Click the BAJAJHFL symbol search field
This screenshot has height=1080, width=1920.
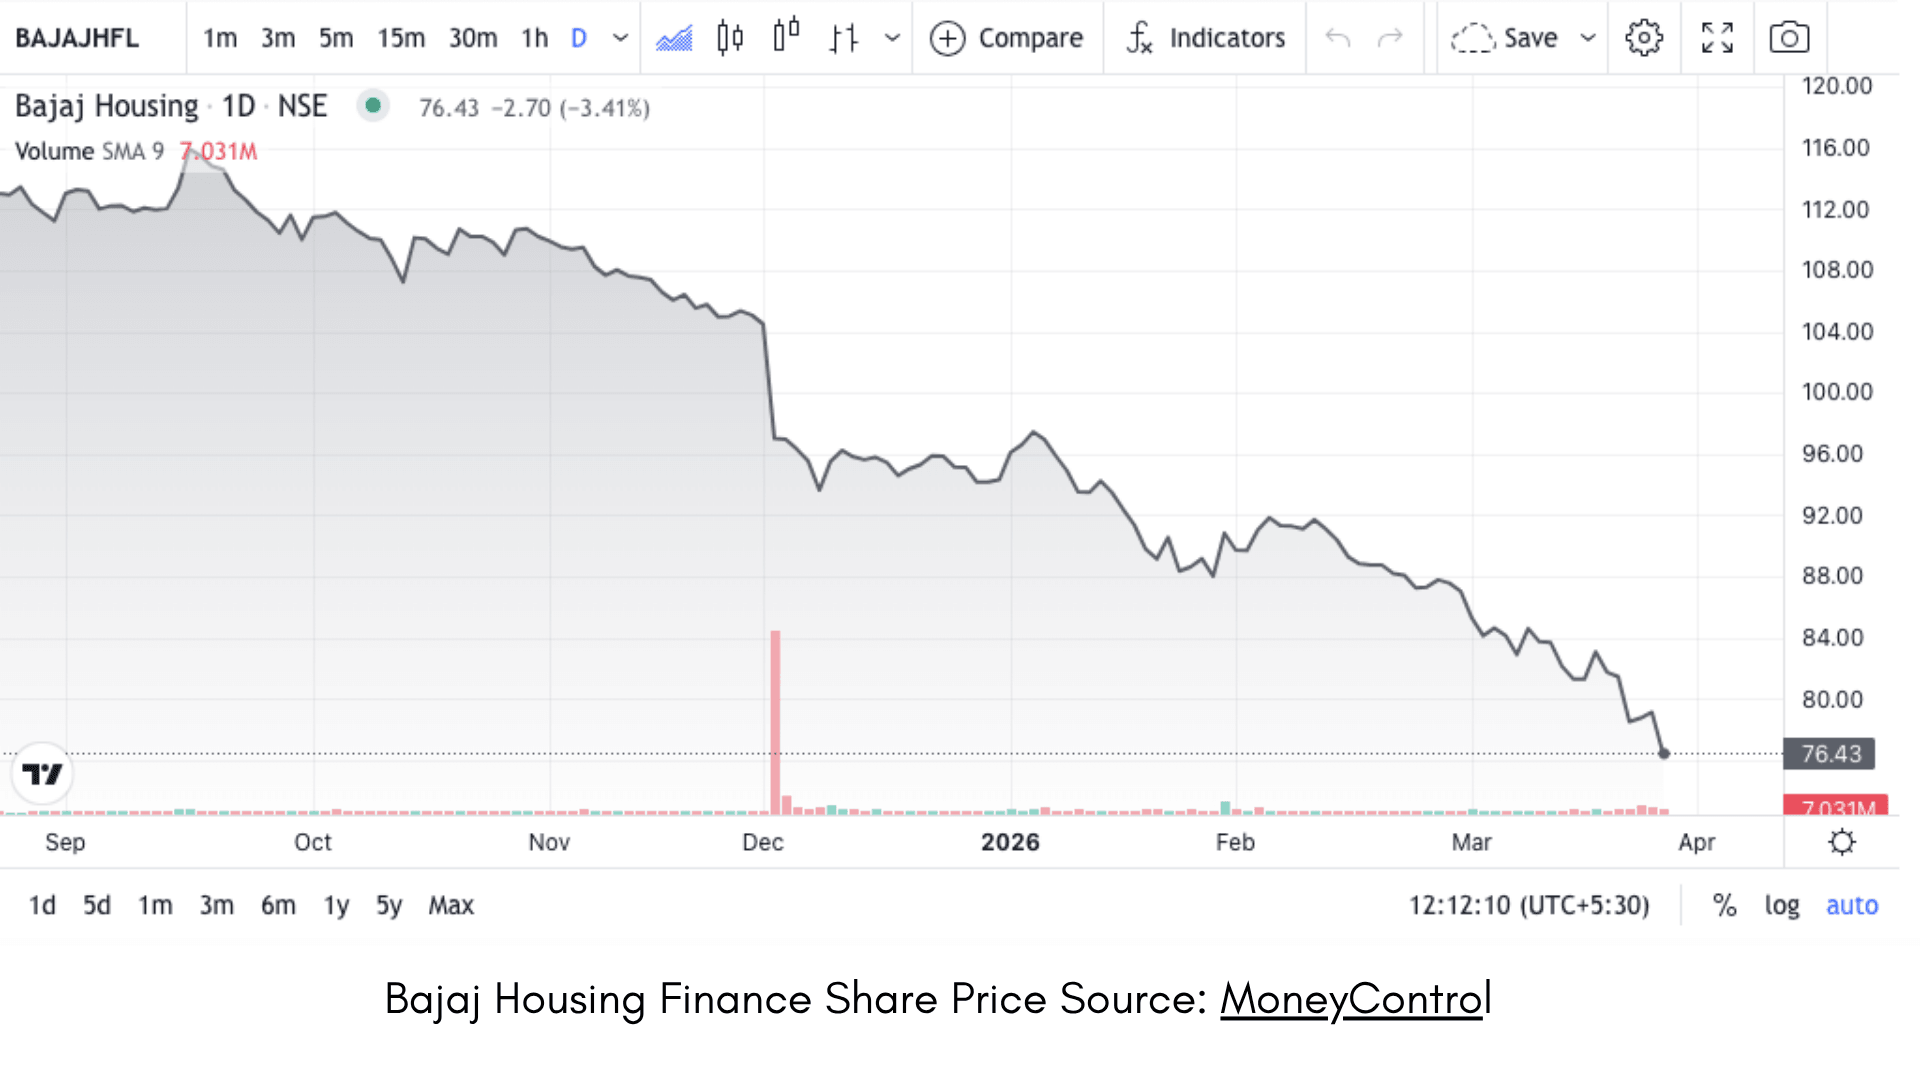point(77,38)
